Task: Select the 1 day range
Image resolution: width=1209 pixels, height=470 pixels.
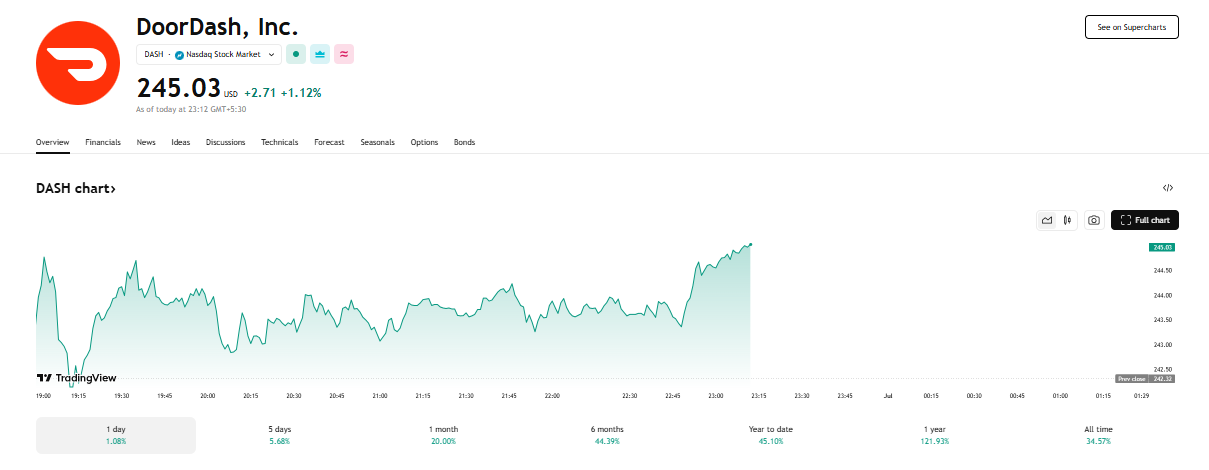Action: 116,435
